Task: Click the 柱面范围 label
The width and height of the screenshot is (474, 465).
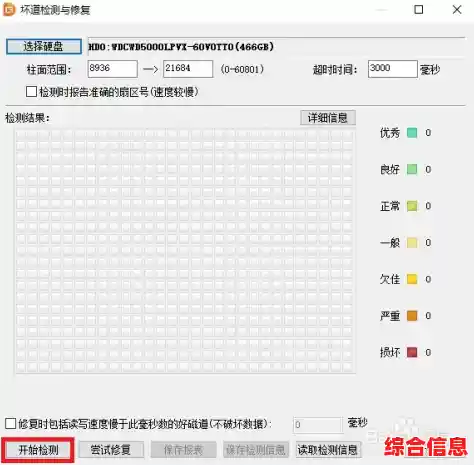Action: [49, 70]
